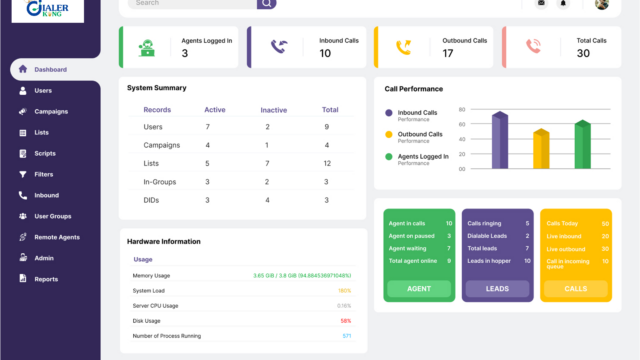Click the System Load row
This screenshot has width=640, height=360.
242,291
